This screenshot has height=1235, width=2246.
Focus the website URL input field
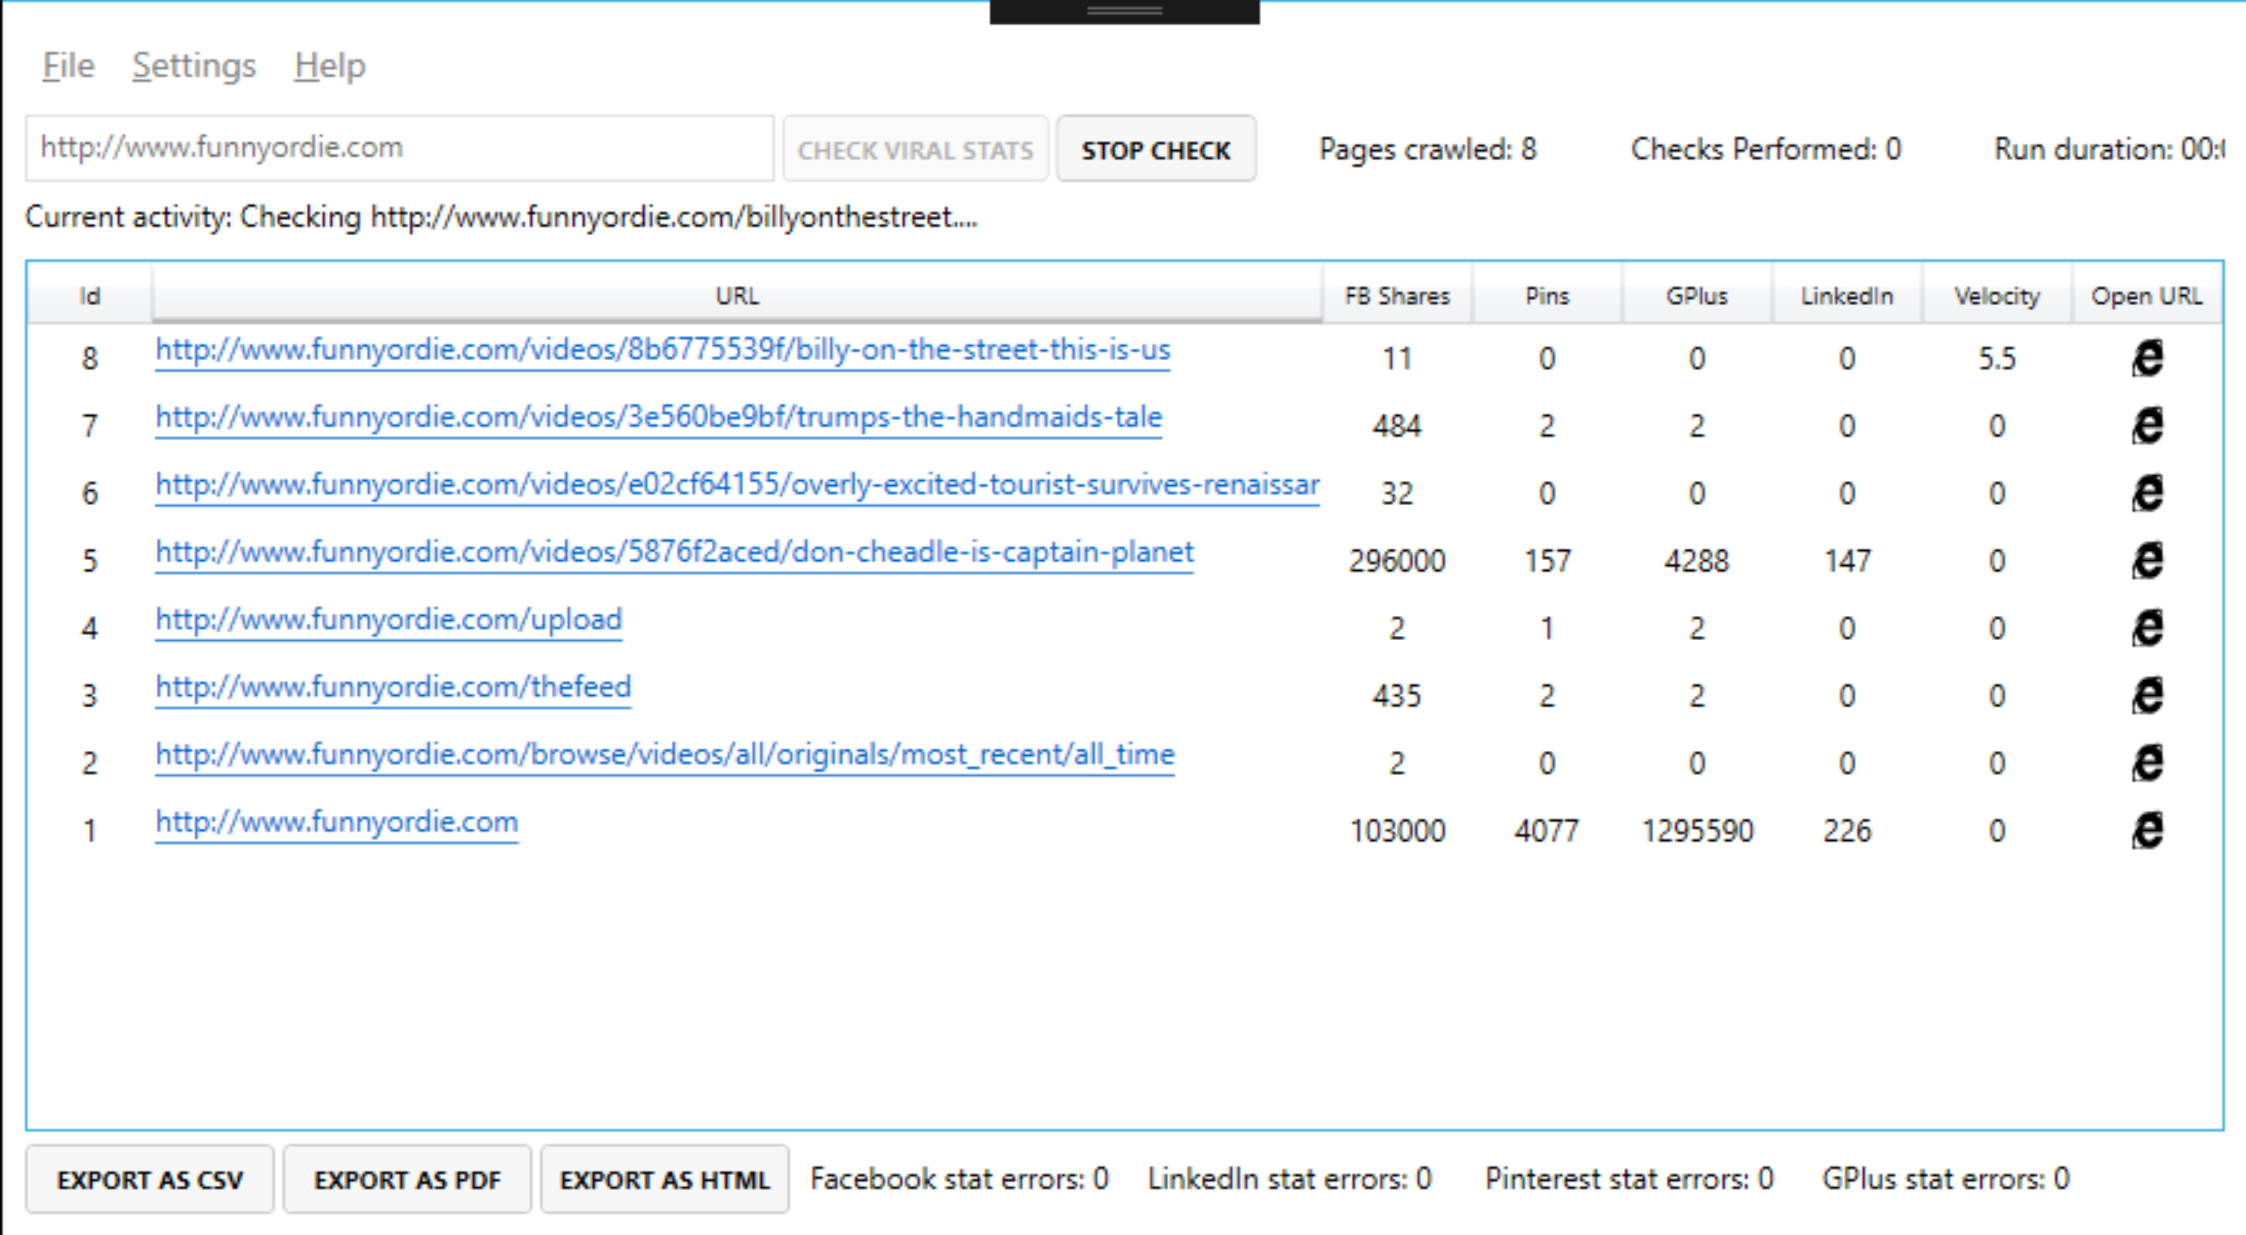coord(400,148)
